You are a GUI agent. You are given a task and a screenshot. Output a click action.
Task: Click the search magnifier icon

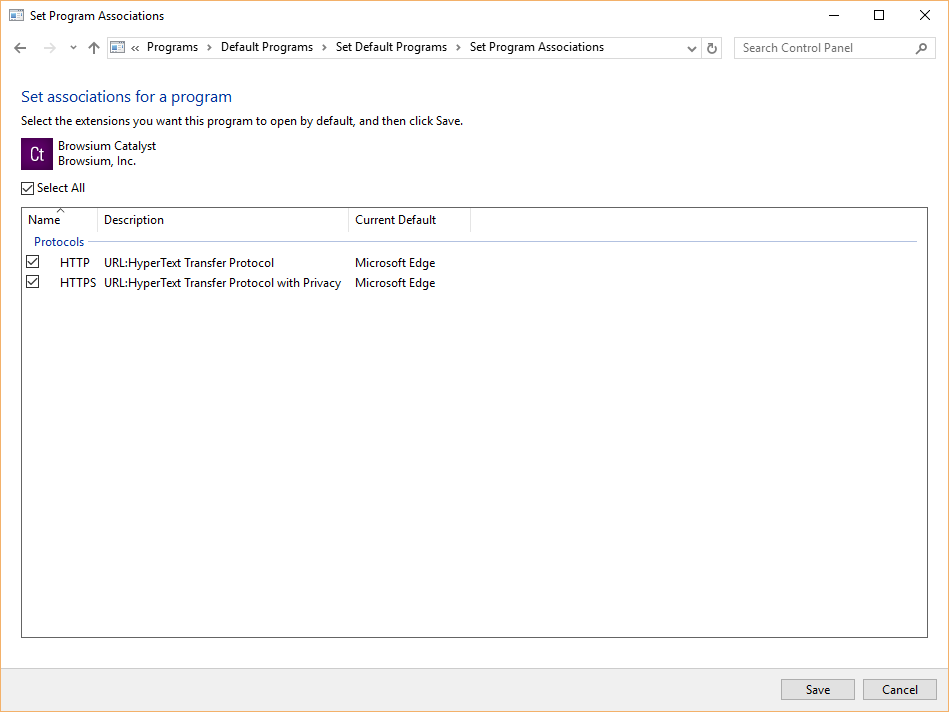click(x=921, y=48)
